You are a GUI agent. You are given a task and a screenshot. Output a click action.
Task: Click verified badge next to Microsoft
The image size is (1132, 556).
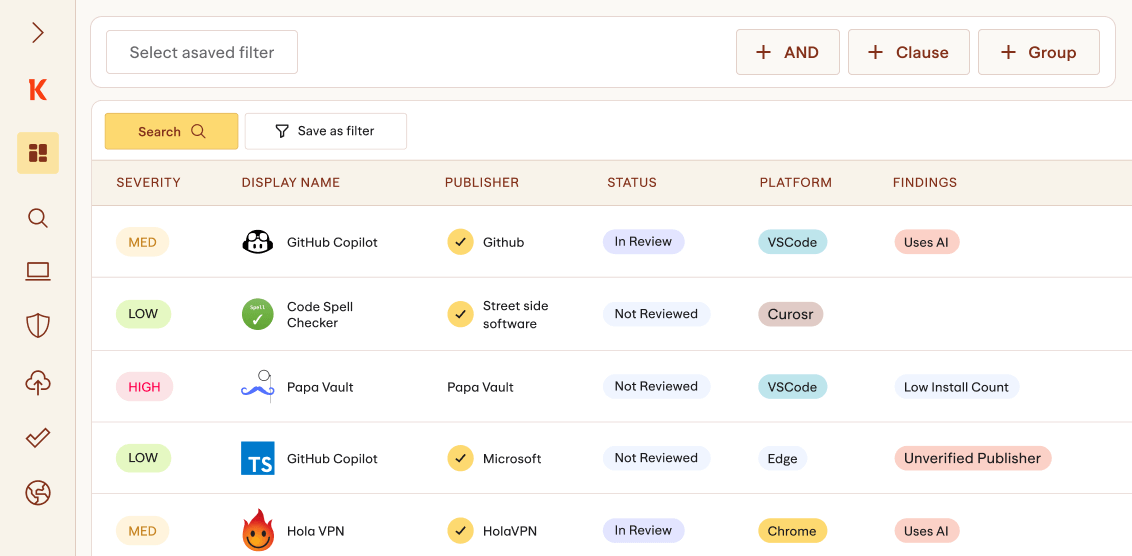tap(460, 459)
